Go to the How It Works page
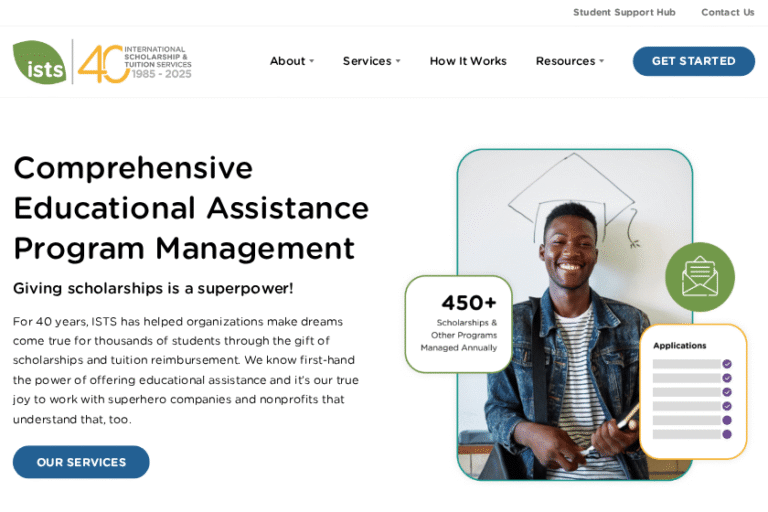 468,61
